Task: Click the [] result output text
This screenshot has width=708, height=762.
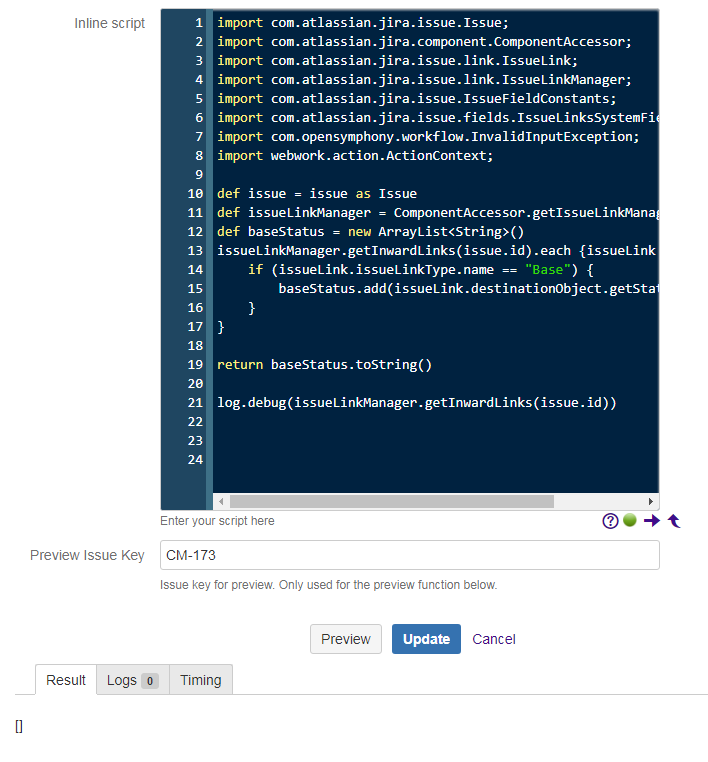Action: pyautogui.click(x=19, y=726)
